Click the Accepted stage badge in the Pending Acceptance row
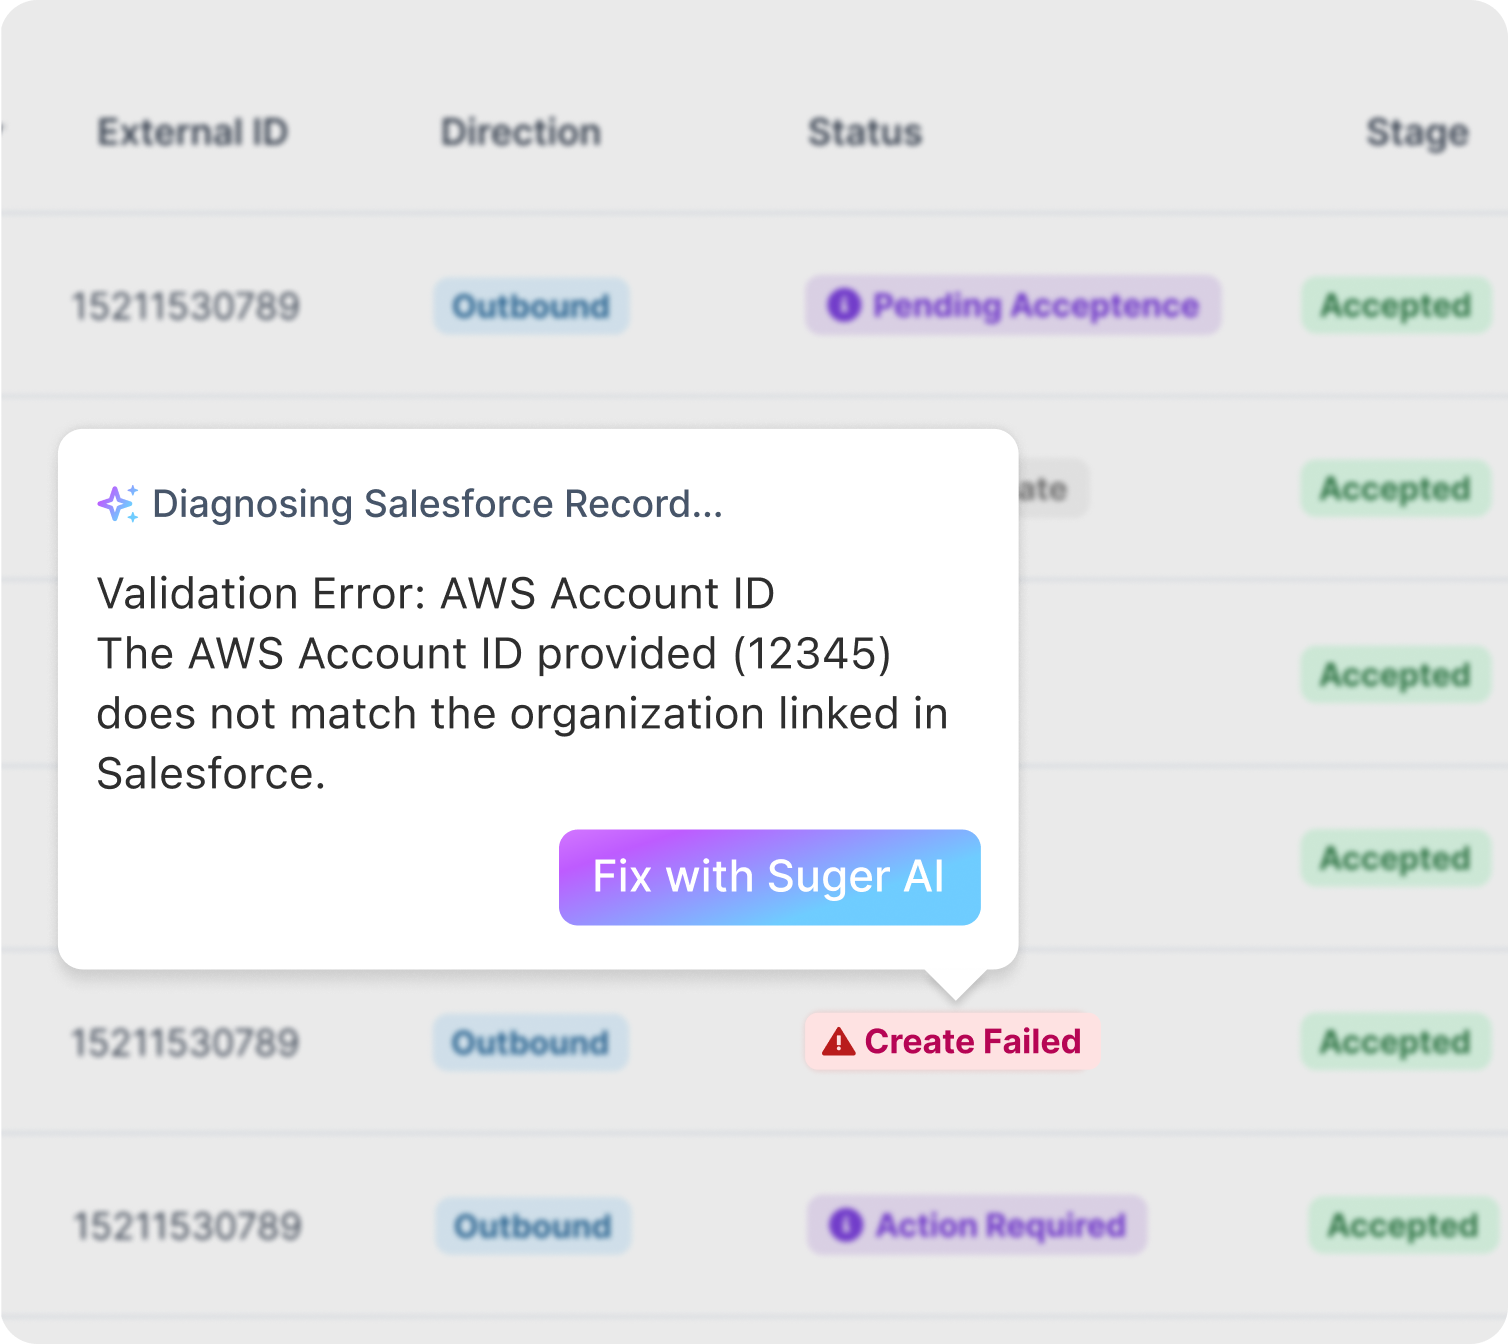The width and height of the screenshot is (1508, 1344). [1395, 305]
